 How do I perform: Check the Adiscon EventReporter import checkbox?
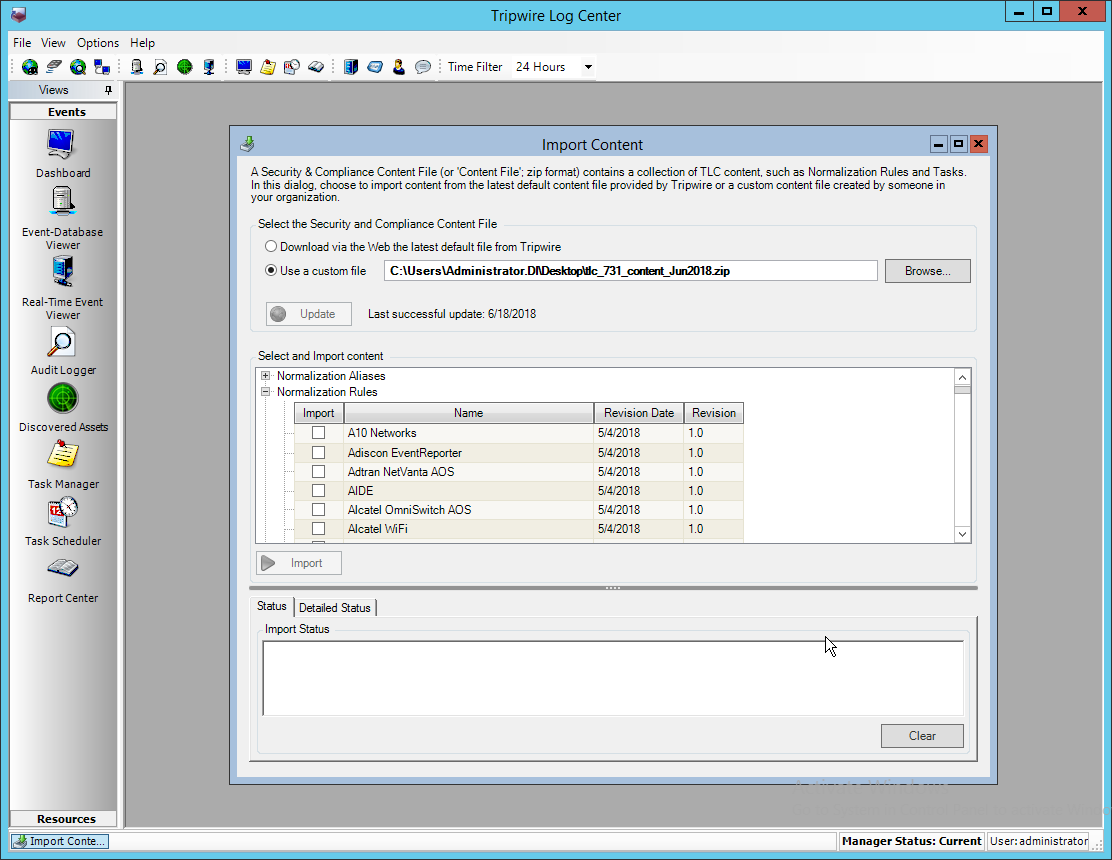point(318,452)
